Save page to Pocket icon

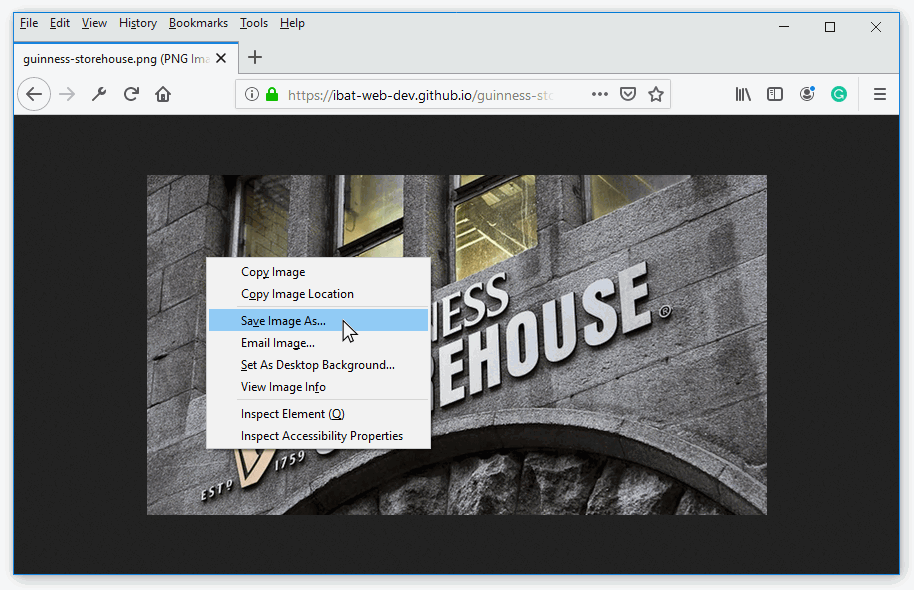click(x=628, y=94)
